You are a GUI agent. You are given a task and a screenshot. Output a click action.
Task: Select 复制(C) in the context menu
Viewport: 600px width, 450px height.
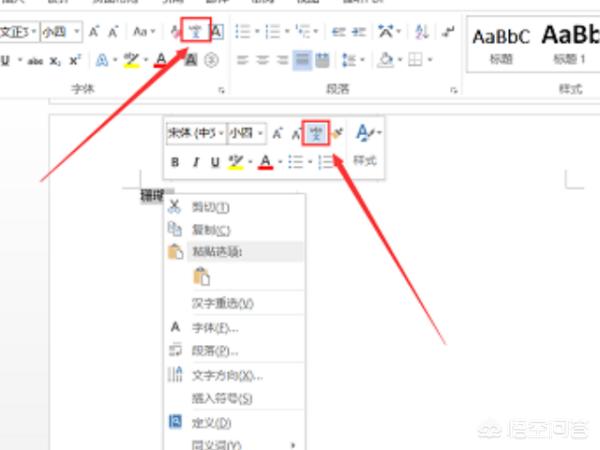[210, 230]
